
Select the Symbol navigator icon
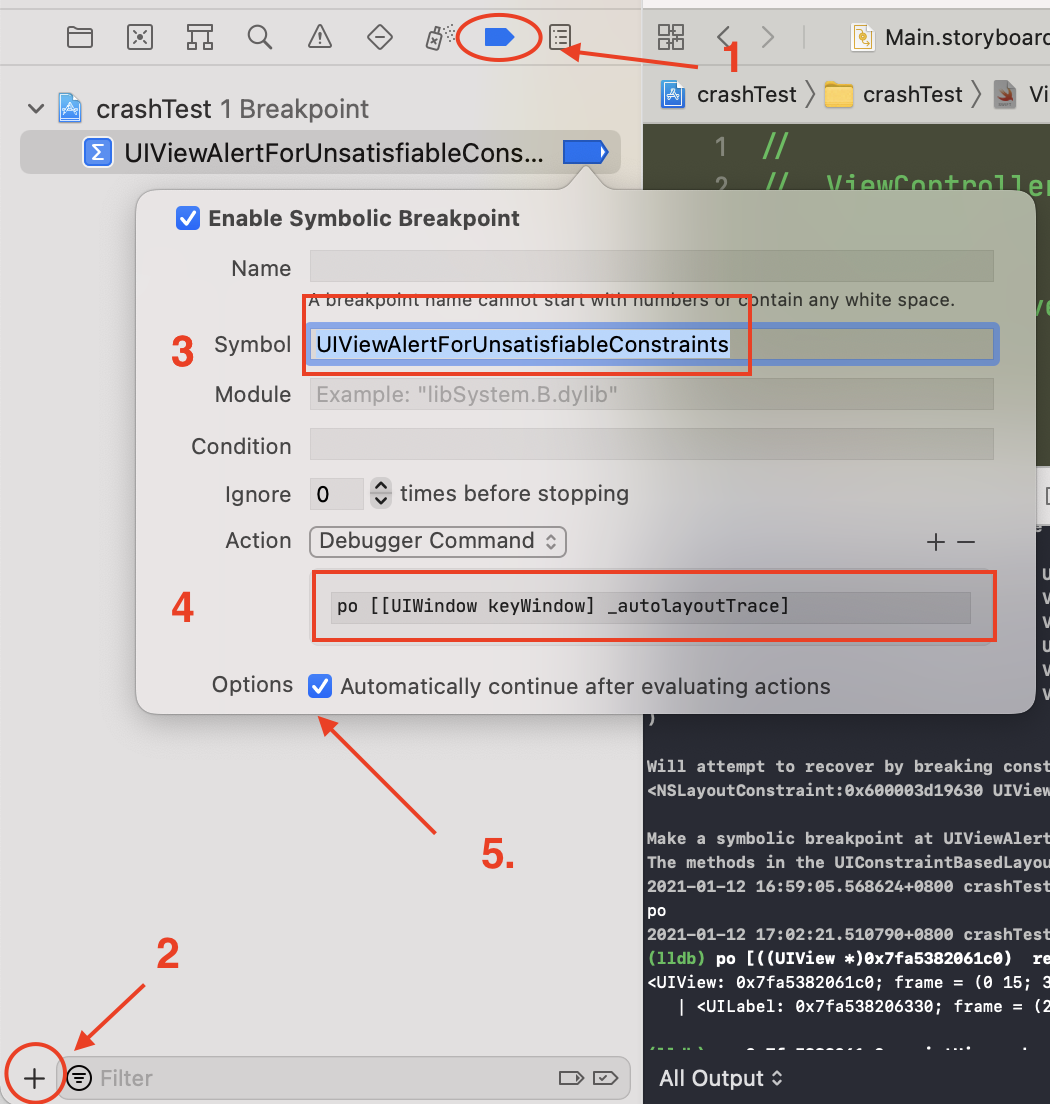200,36
